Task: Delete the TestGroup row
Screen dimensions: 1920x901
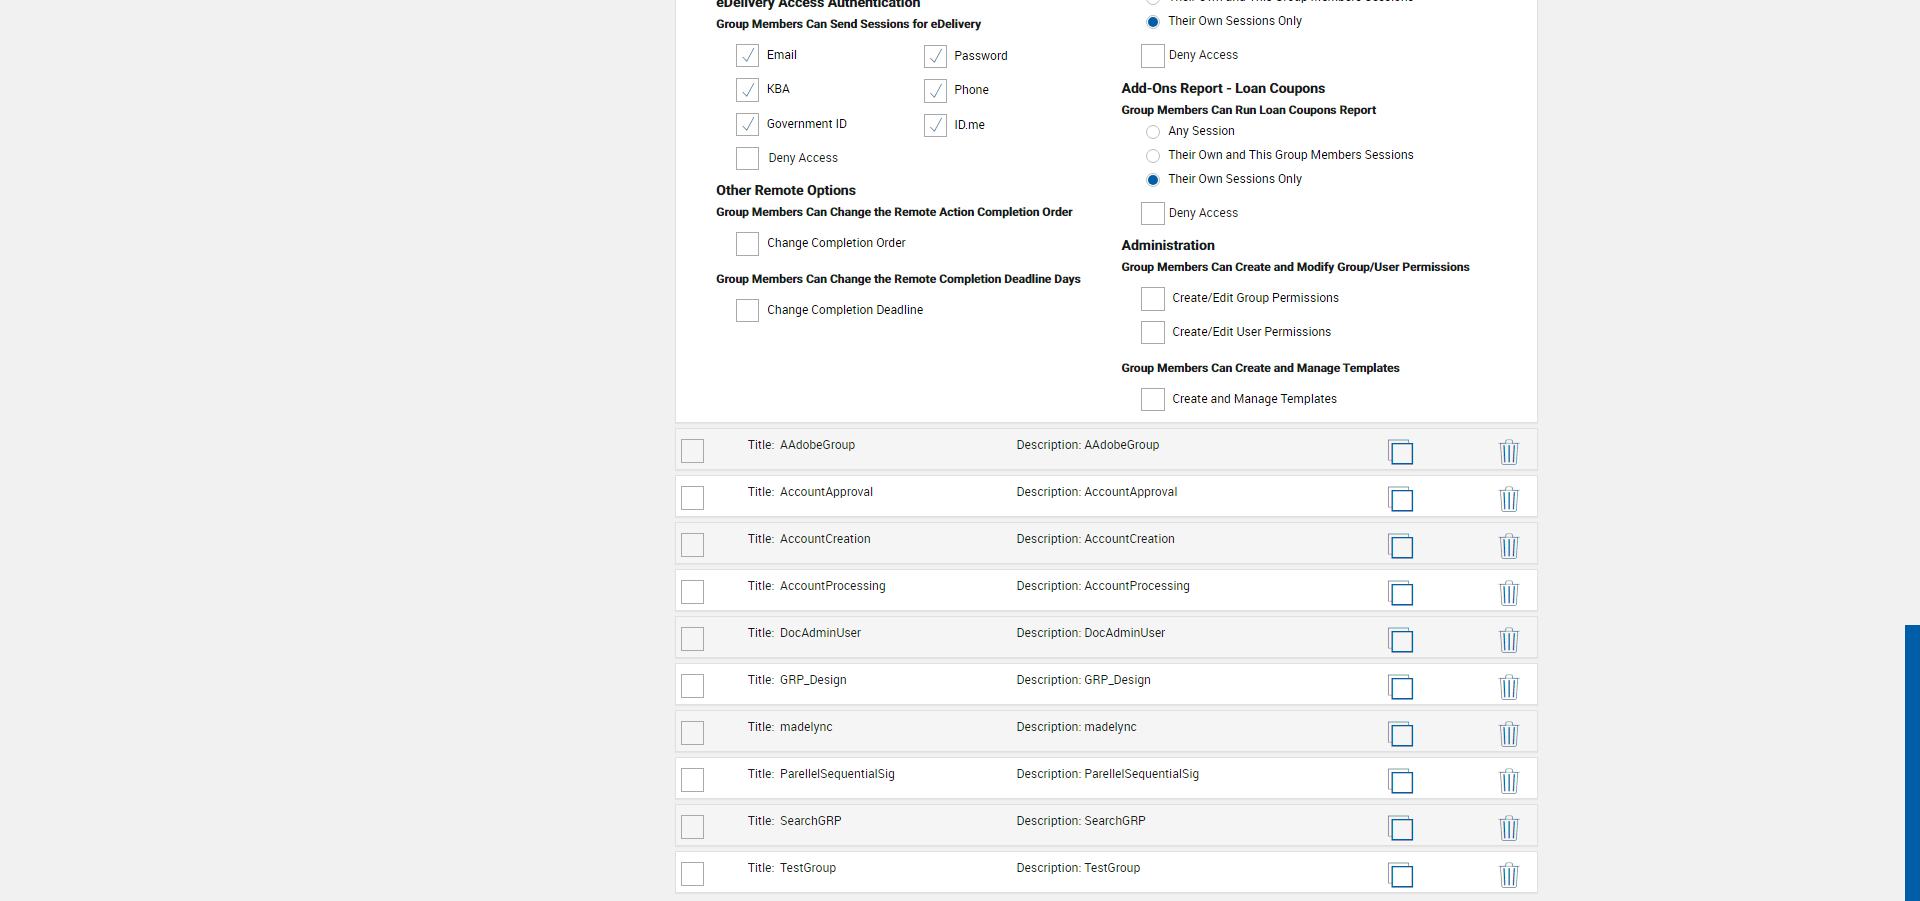Action: (x=1509, y=875)
